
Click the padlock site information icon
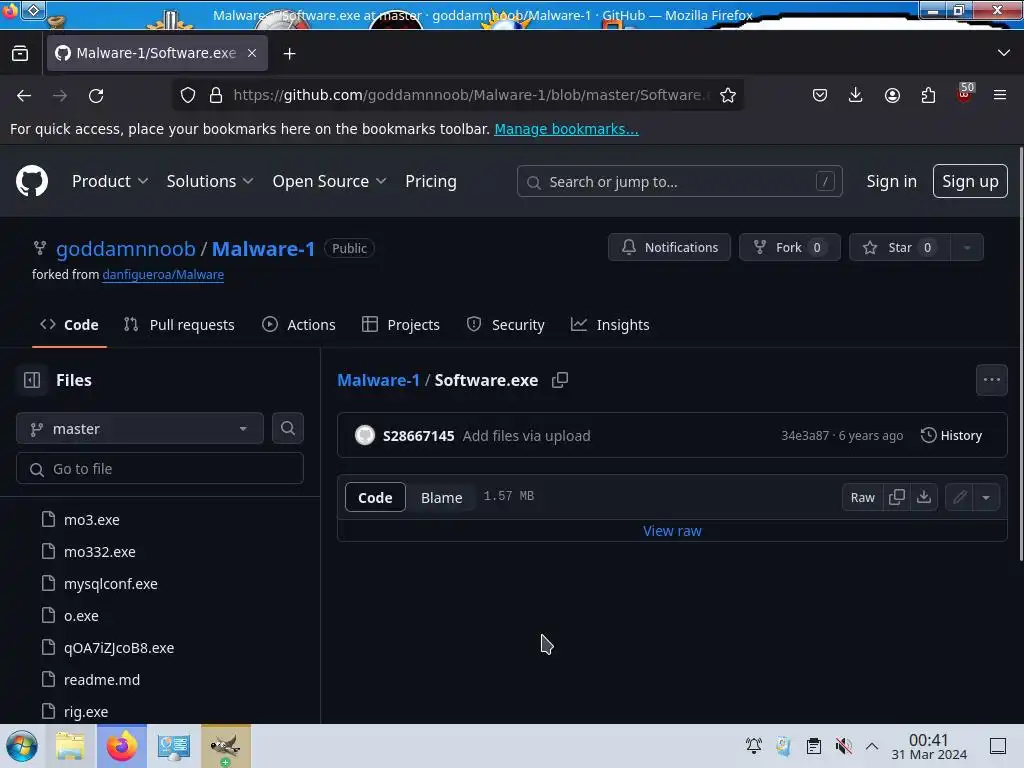pos(216,95)
